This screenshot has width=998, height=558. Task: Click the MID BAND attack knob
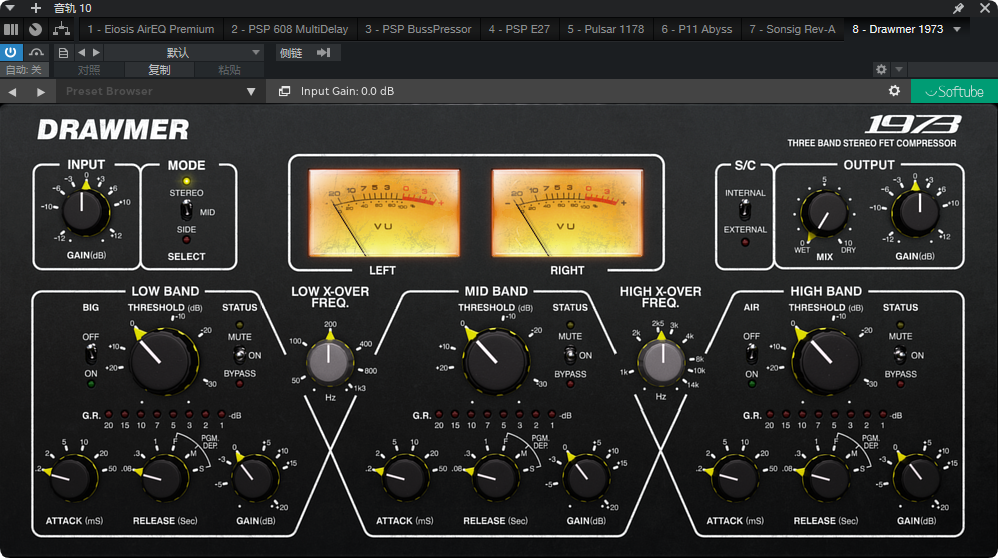(x=404, y=478)
